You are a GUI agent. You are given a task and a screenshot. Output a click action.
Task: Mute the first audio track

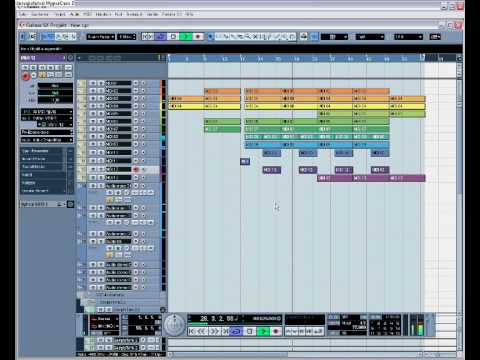pos(93,186)
